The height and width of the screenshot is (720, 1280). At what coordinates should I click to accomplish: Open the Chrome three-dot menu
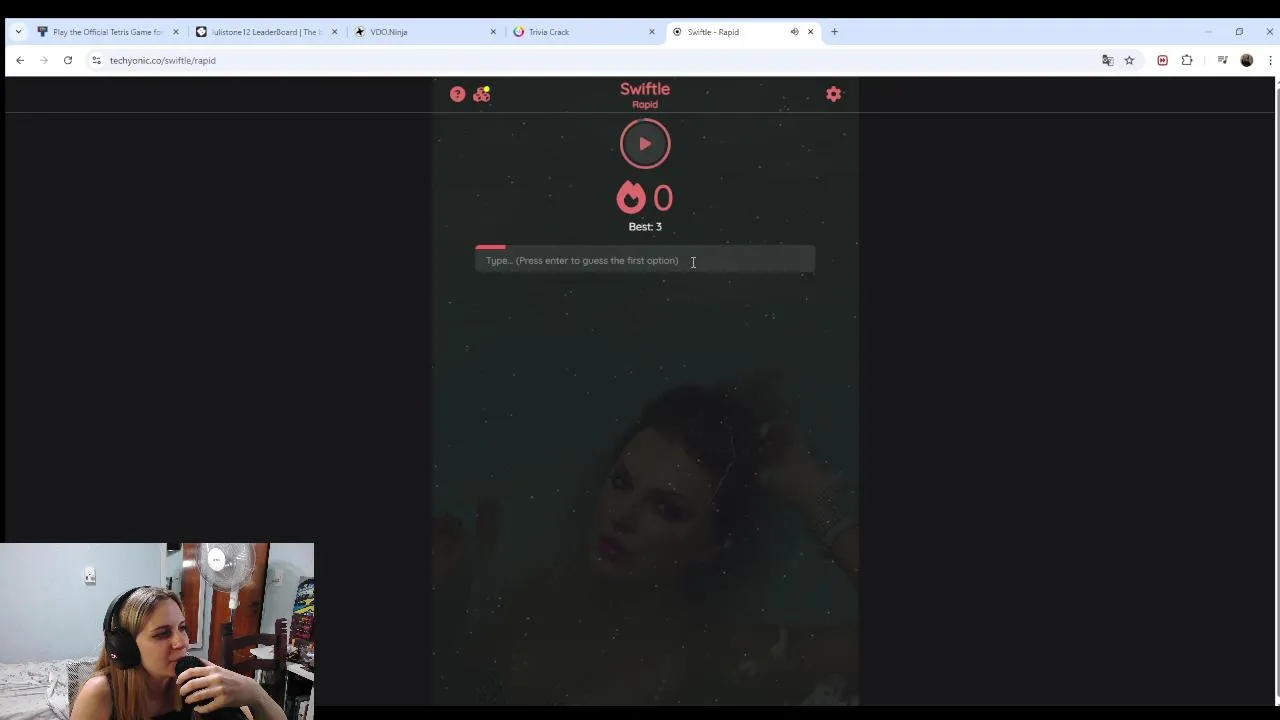(x=1270, y=60)
